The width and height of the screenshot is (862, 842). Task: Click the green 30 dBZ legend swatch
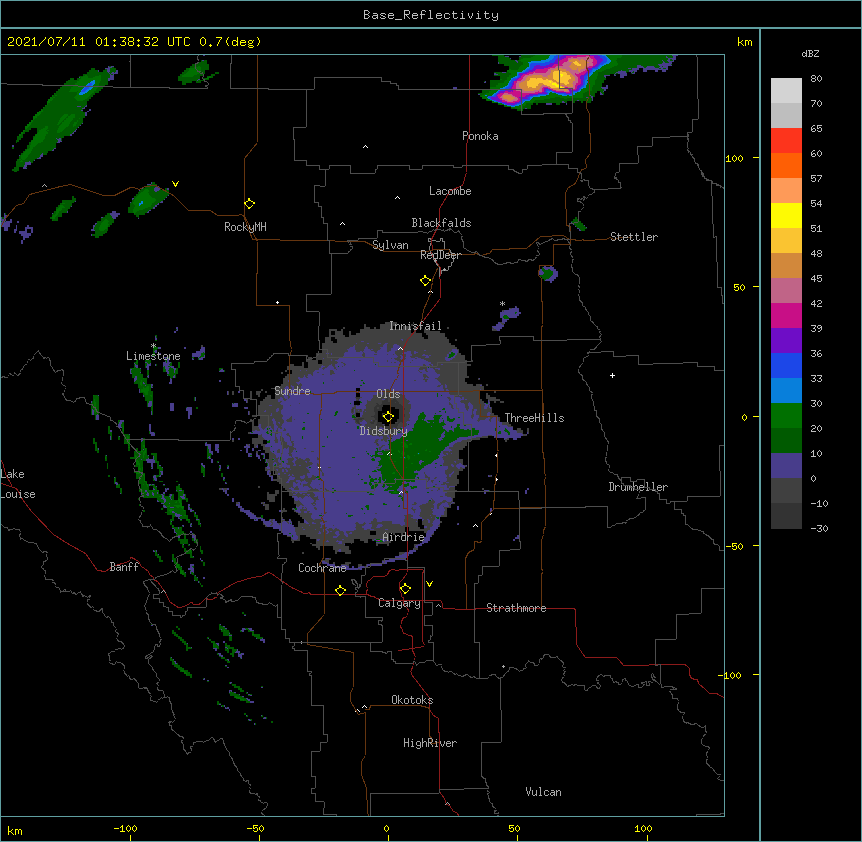(x=786, y=416)
